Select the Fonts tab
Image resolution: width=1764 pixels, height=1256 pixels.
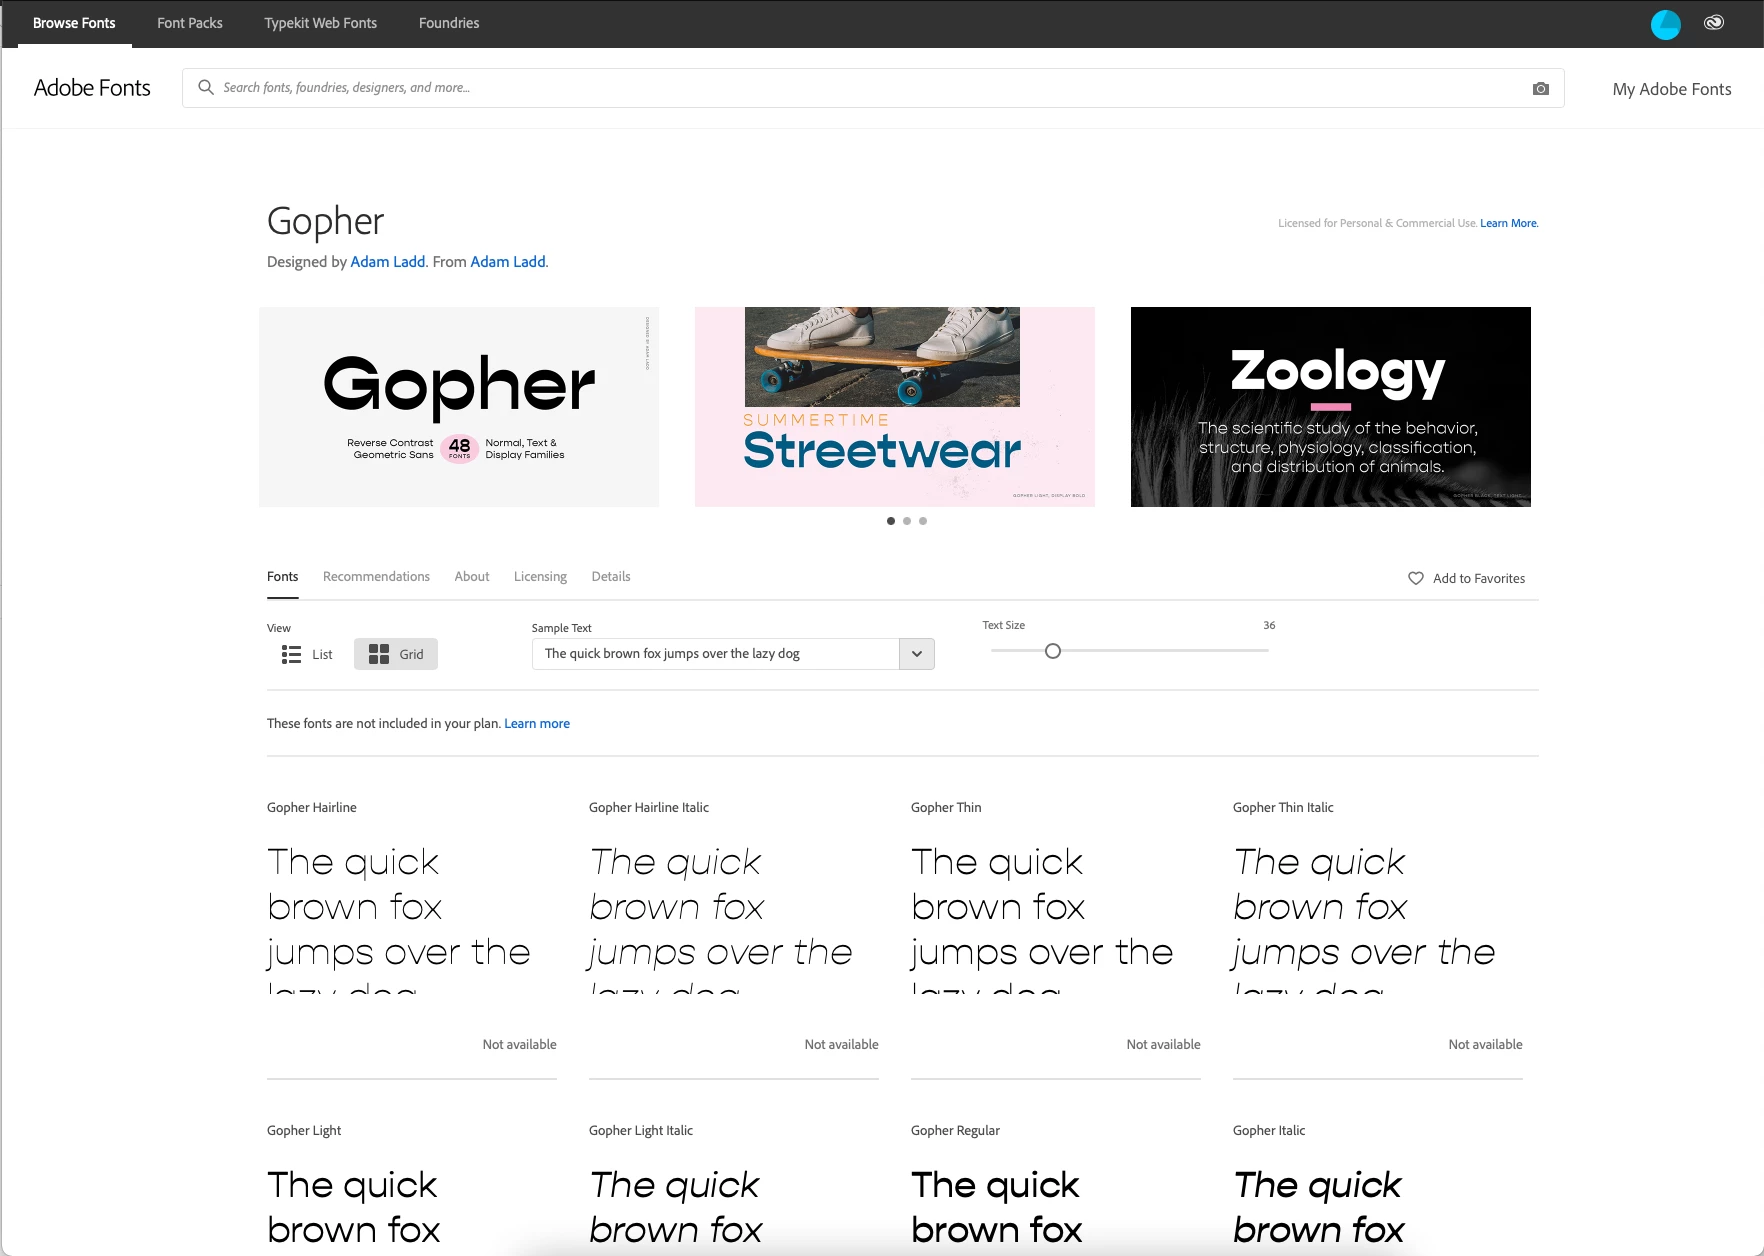click(x=283, y=576)
